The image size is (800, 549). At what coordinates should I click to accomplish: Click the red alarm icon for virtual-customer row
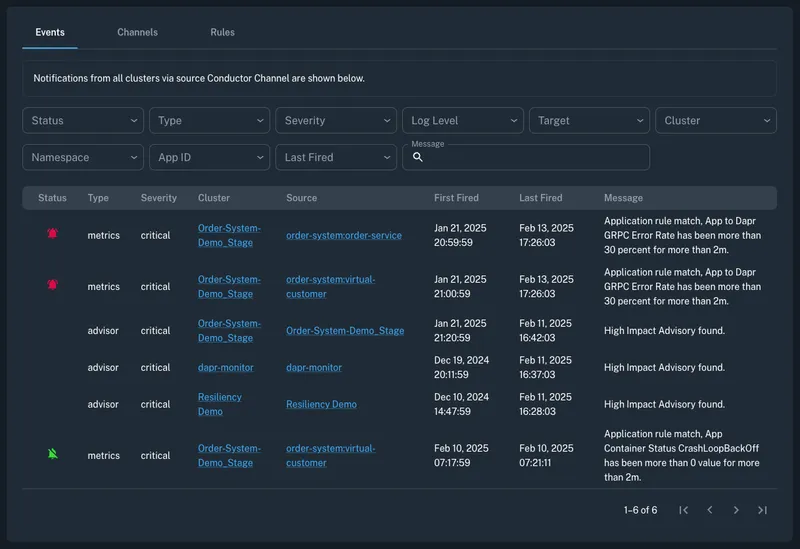[x=52, y=285]
